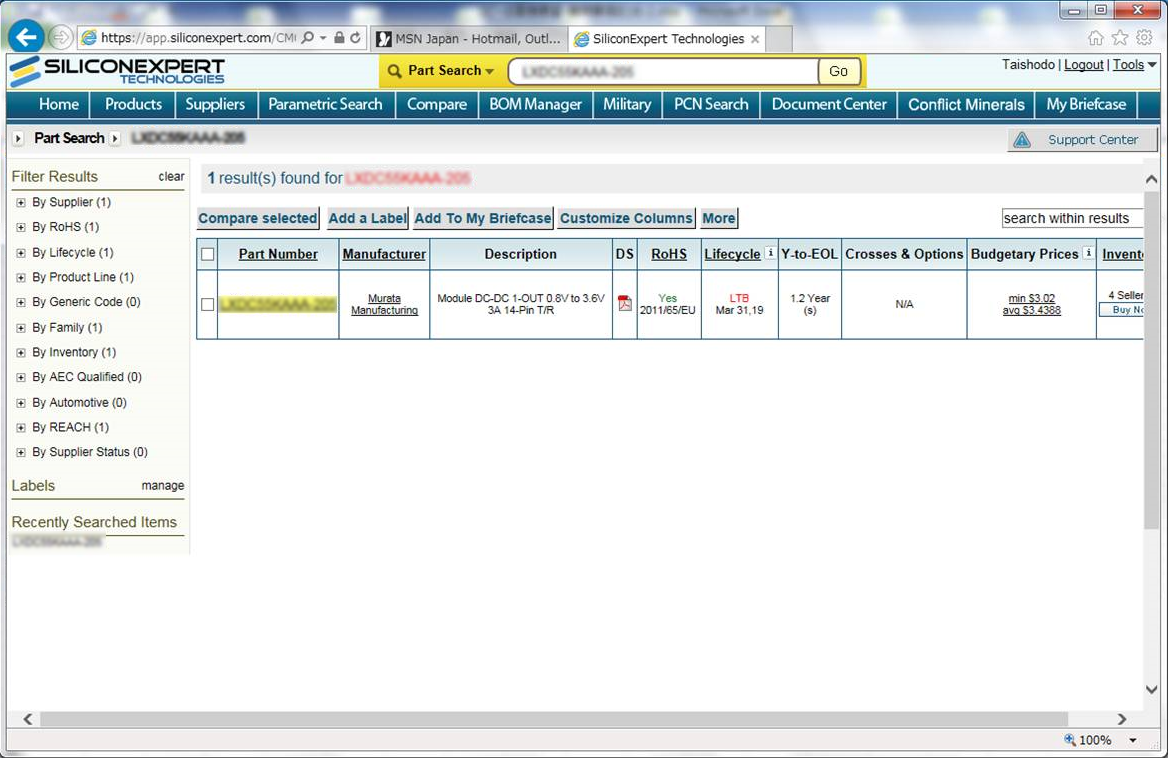The image size is (1168, 758).
Task: Click the Compare selected button
Action: (258, 218)
